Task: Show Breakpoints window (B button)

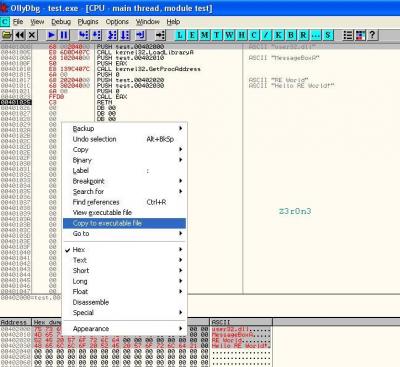Action: pyautogui.click(x=291, y=35)
